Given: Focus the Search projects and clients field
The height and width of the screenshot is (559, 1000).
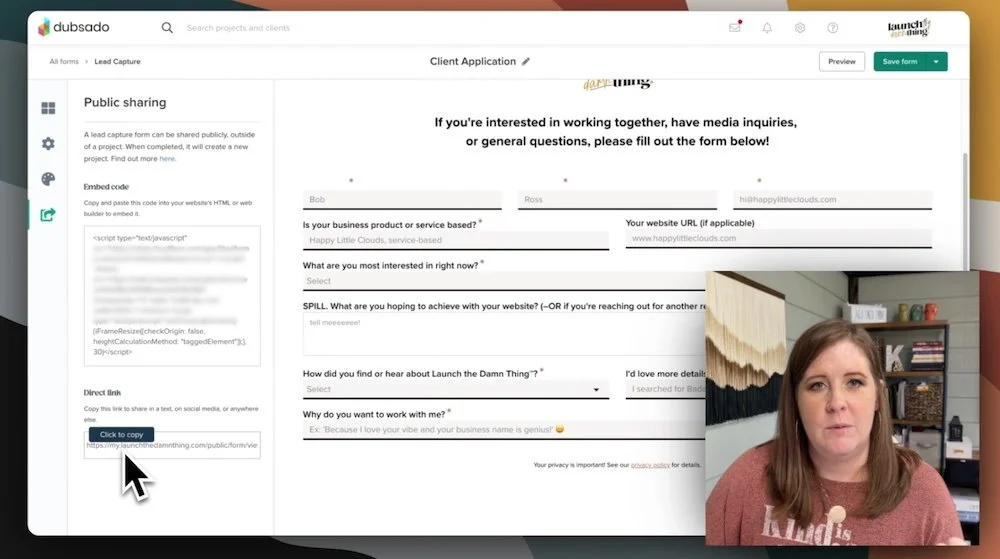Looking at the screenshot, I should point(238,28).
